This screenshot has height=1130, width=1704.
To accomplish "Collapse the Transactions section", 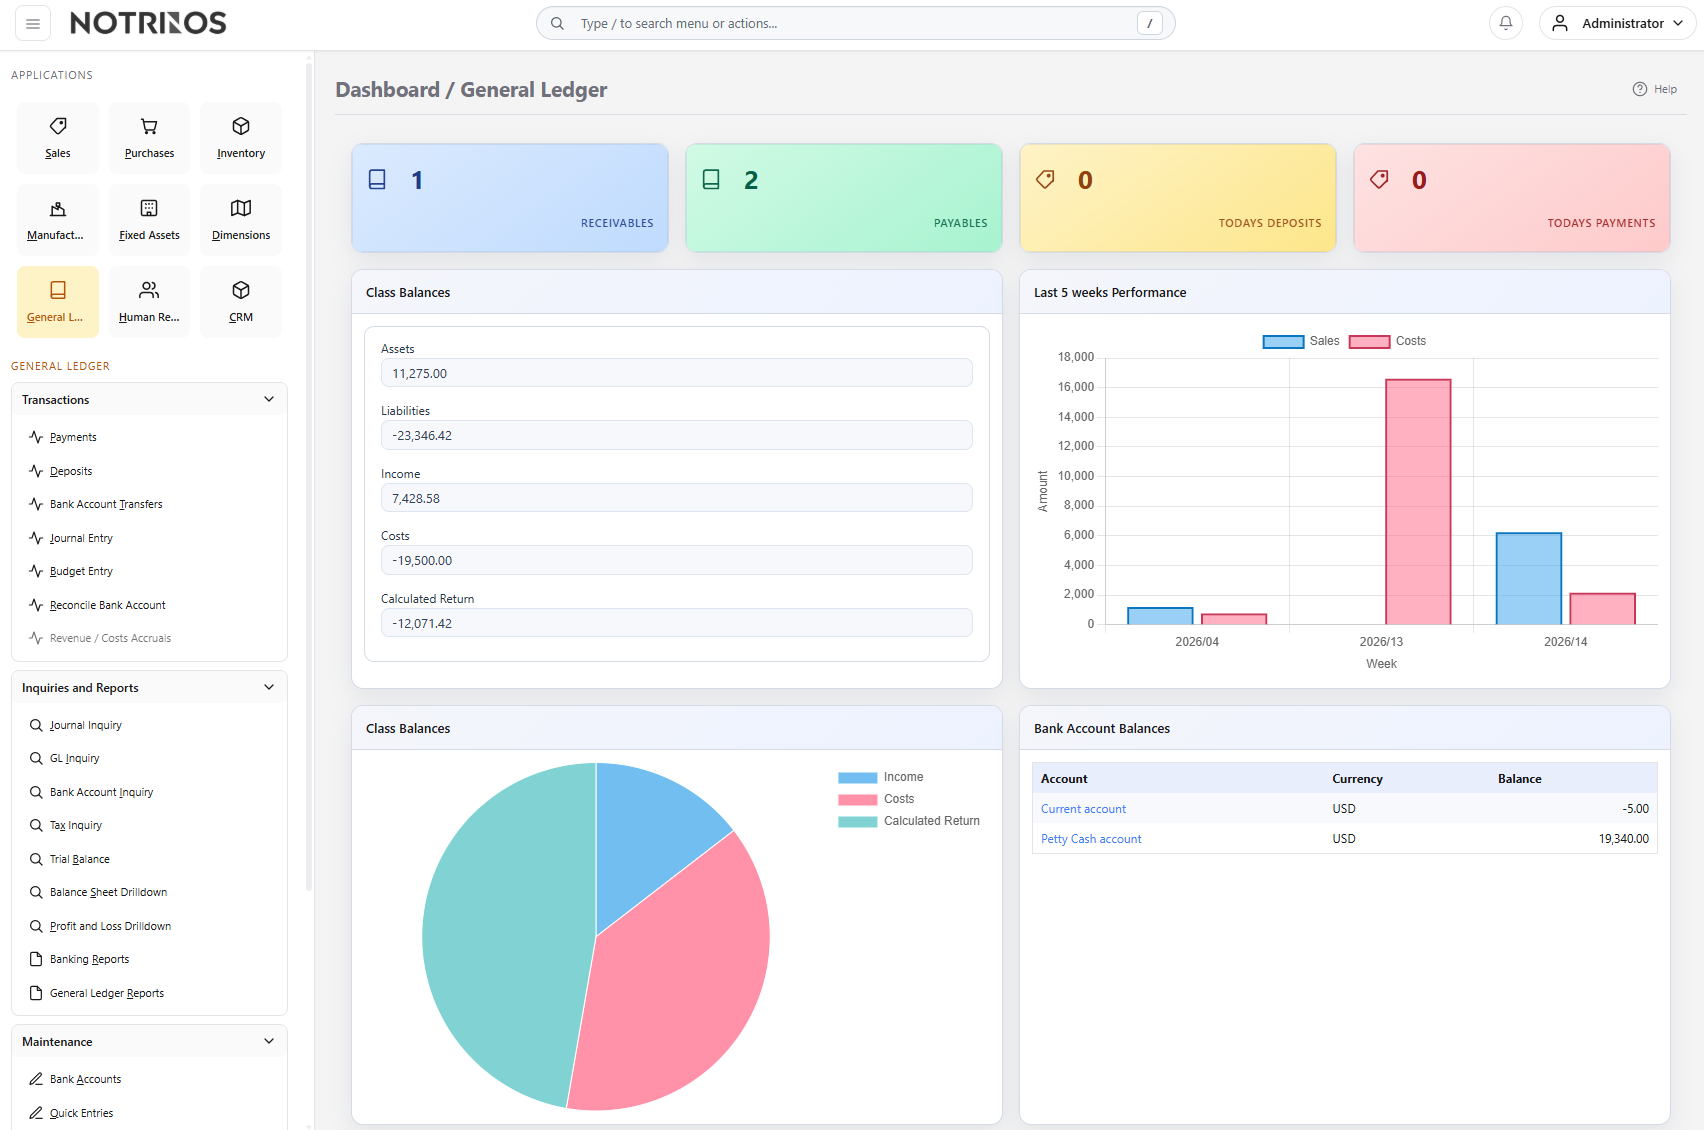I will pos(269,400).
